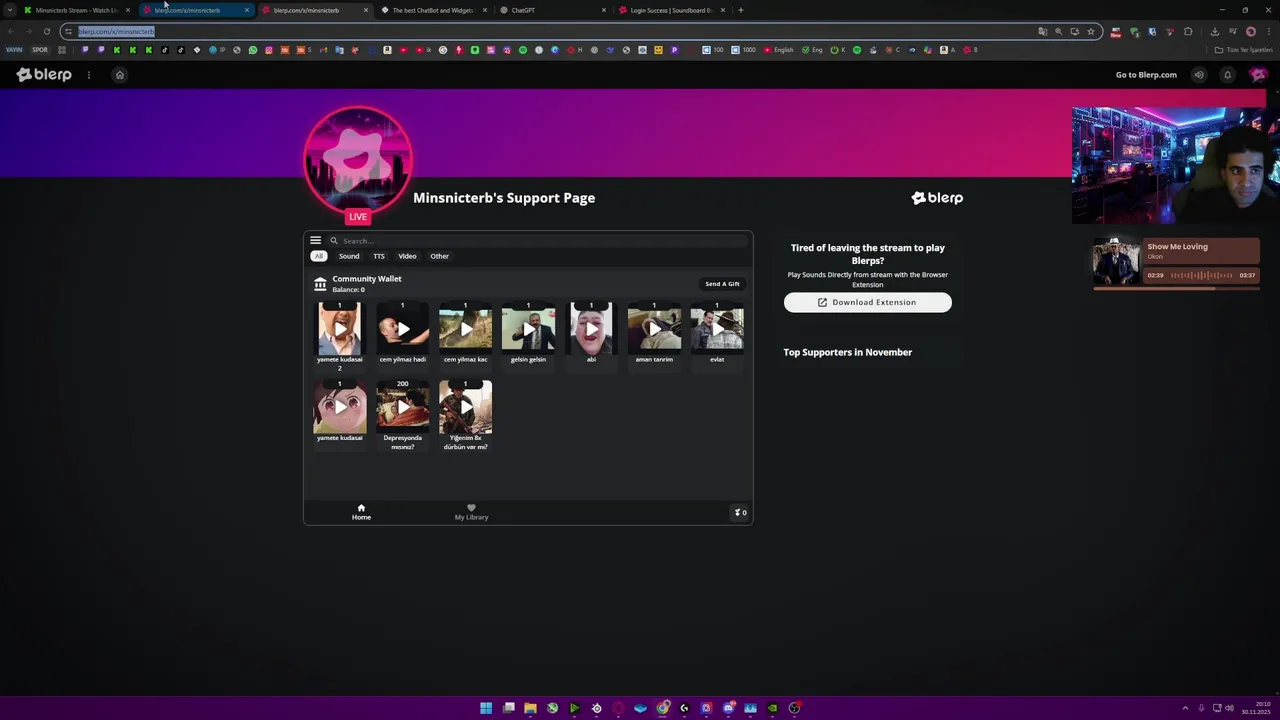Image resolution: width=1280 pixels, height=720 pixels.
Task: Open OBS Studio from taskbar
Action: click(x=794, y=708)
